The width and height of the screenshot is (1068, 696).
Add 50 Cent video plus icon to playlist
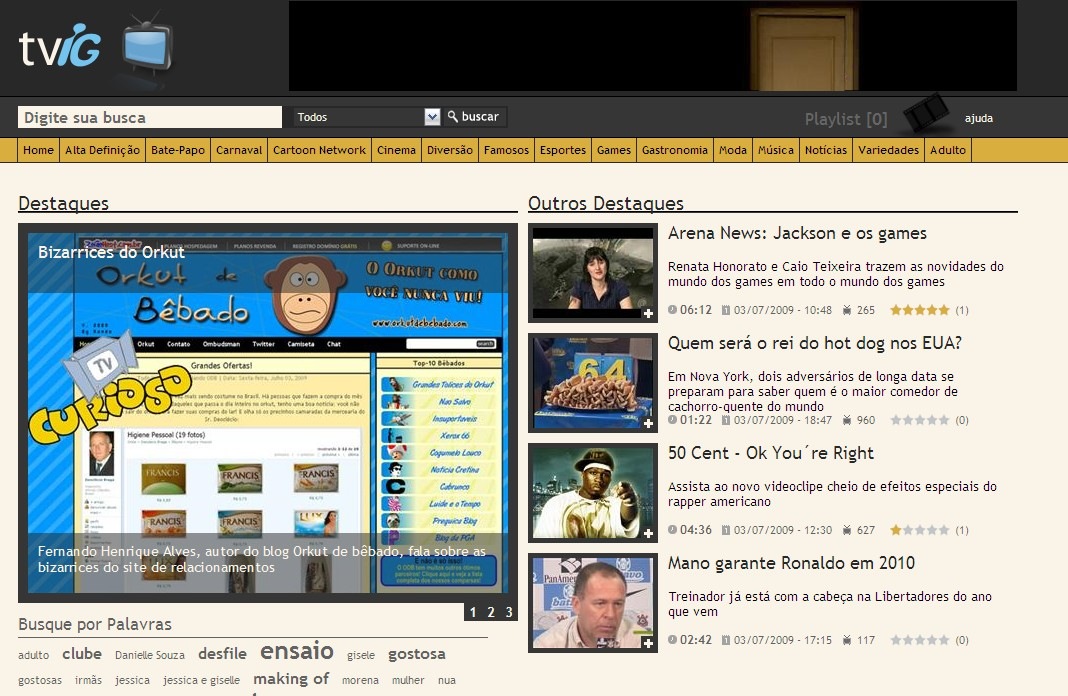(x=648, y=533)
